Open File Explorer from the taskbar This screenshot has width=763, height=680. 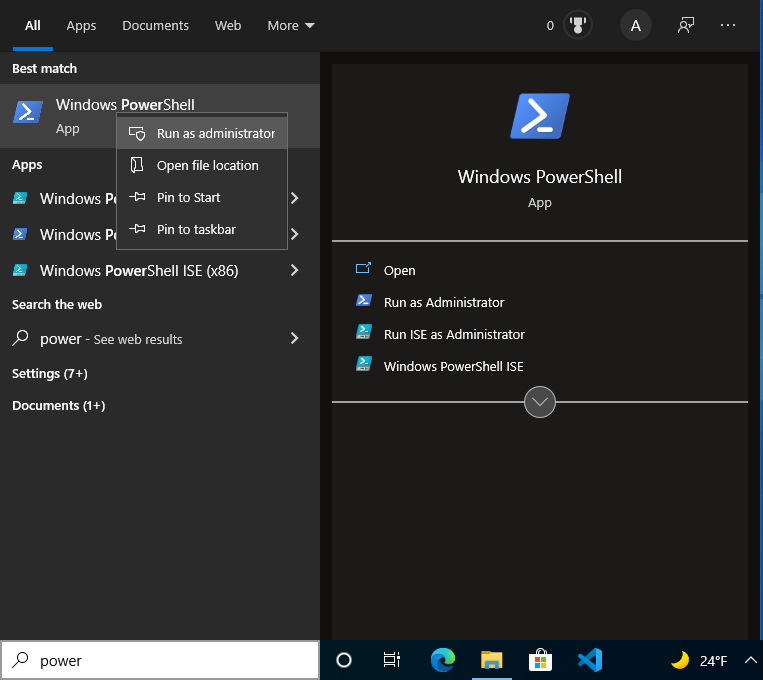pos(491,660)
